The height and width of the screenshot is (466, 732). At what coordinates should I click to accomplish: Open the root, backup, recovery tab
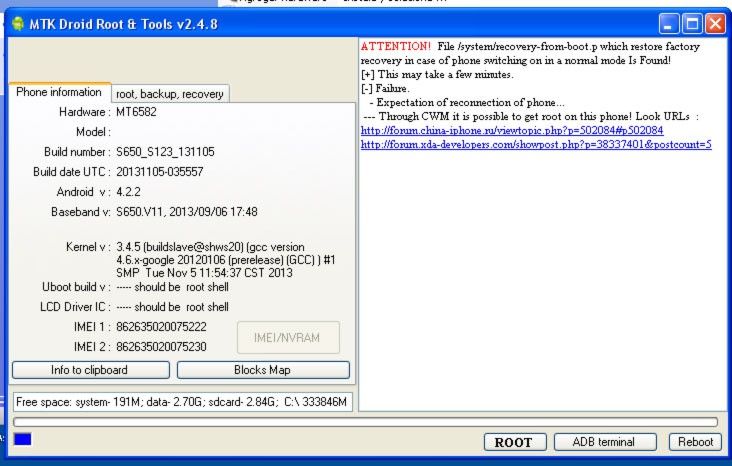[170, 94]
